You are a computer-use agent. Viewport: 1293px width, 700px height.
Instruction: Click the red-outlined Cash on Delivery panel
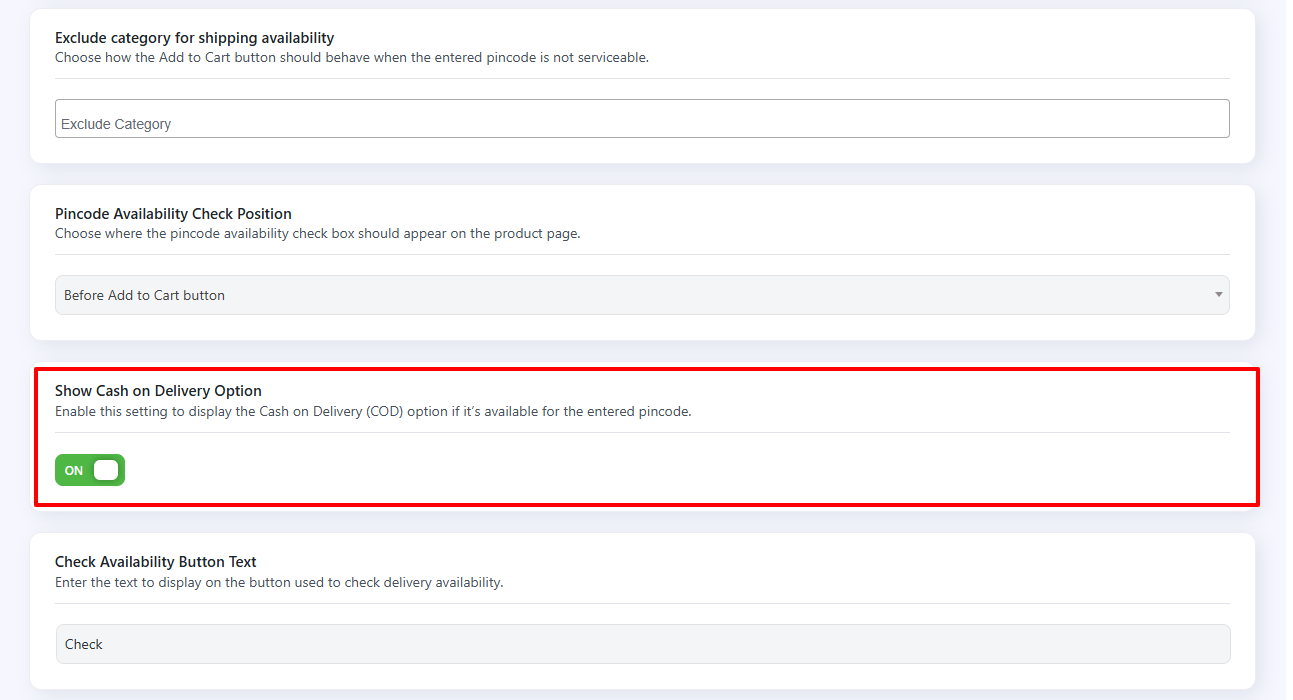tap(700, 470)
